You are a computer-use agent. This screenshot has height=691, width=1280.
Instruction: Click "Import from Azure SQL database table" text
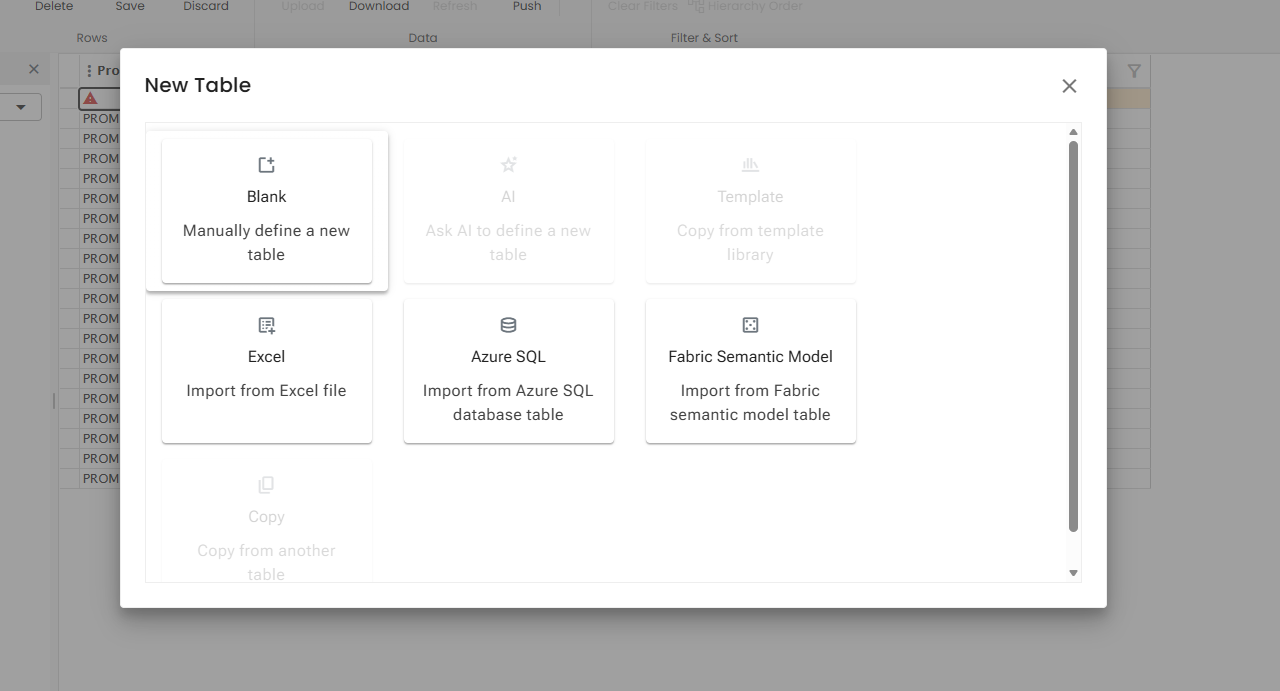click(508, 402)
